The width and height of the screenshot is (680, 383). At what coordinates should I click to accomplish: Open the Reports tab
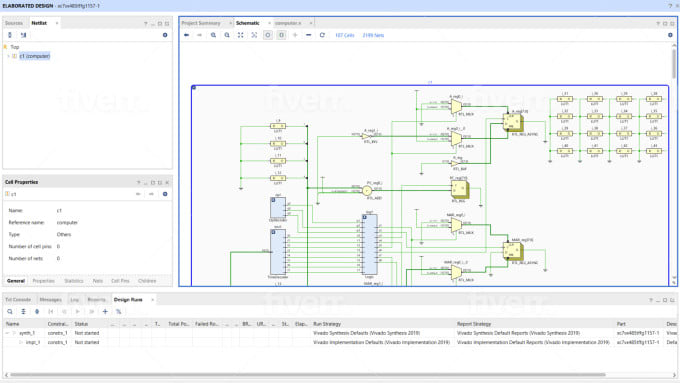coord(96,300)
